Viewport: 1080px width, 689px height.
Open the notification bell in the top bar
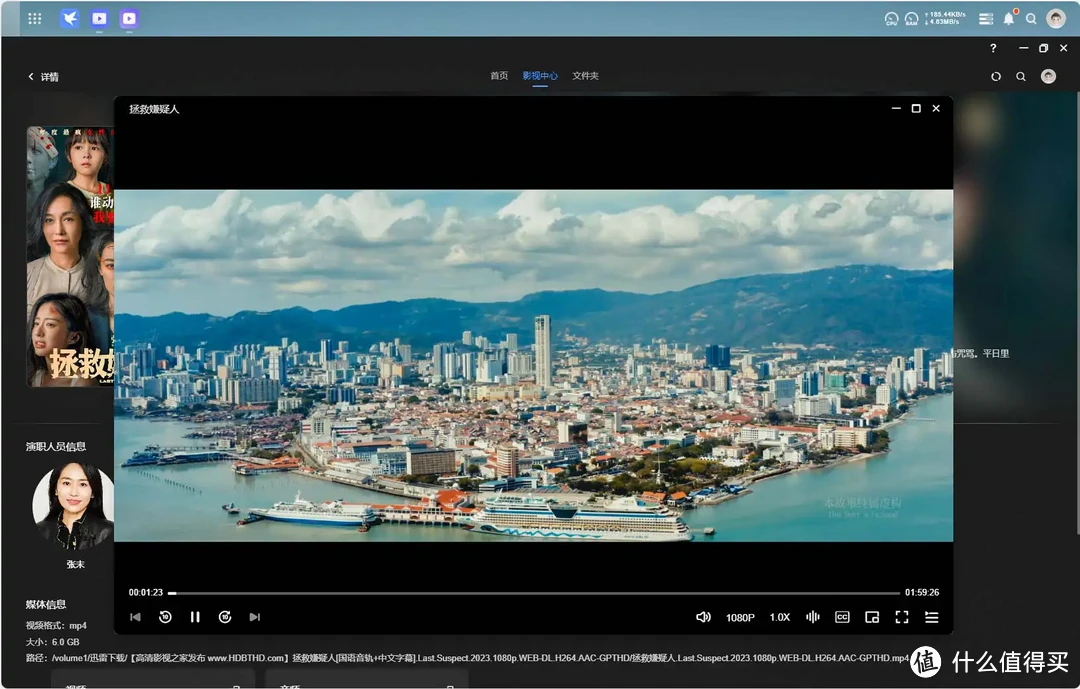[x=1009, y=18]
